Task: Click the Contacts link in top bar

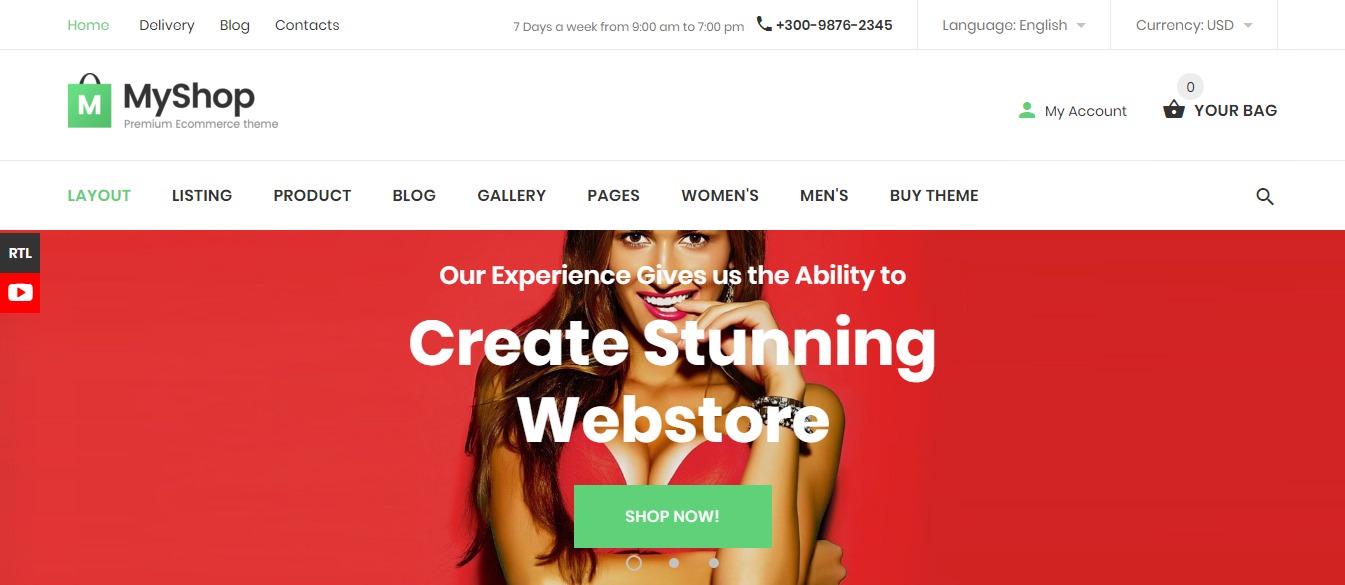Action: (307, 25)
